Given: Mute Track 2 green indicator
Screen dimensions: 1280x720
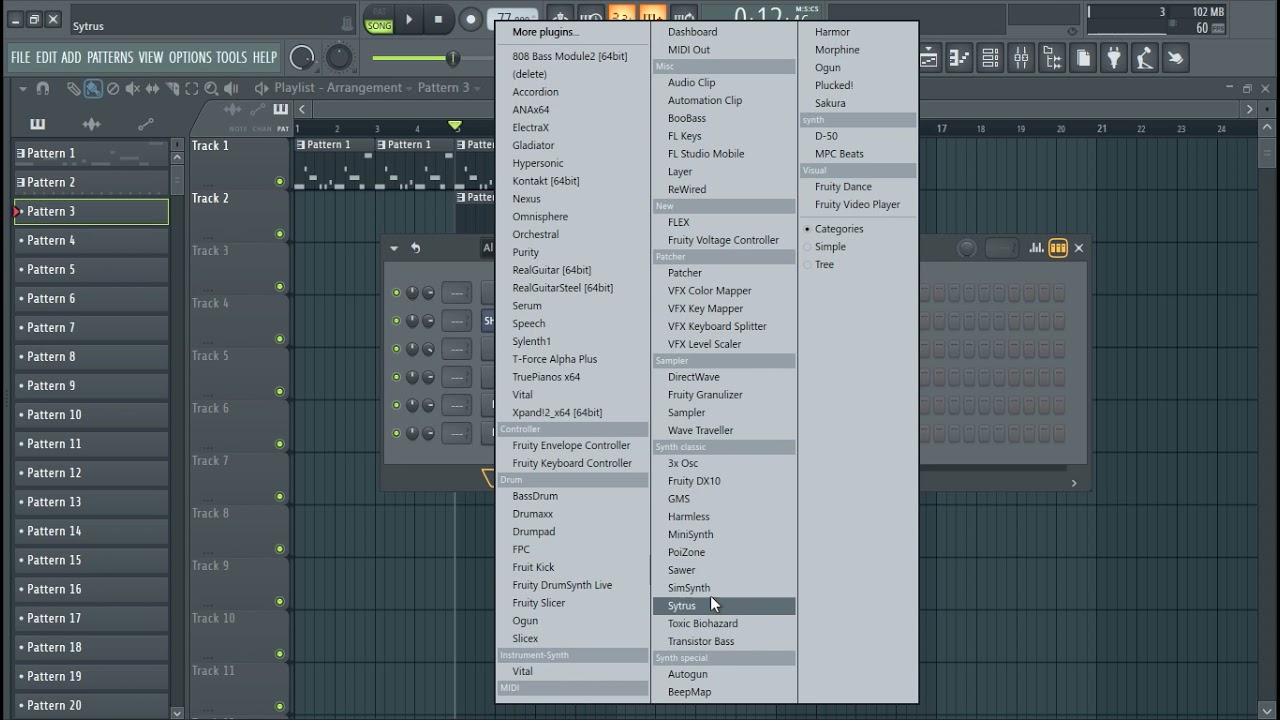Looking at the screenshot, I should click(279, 234).
